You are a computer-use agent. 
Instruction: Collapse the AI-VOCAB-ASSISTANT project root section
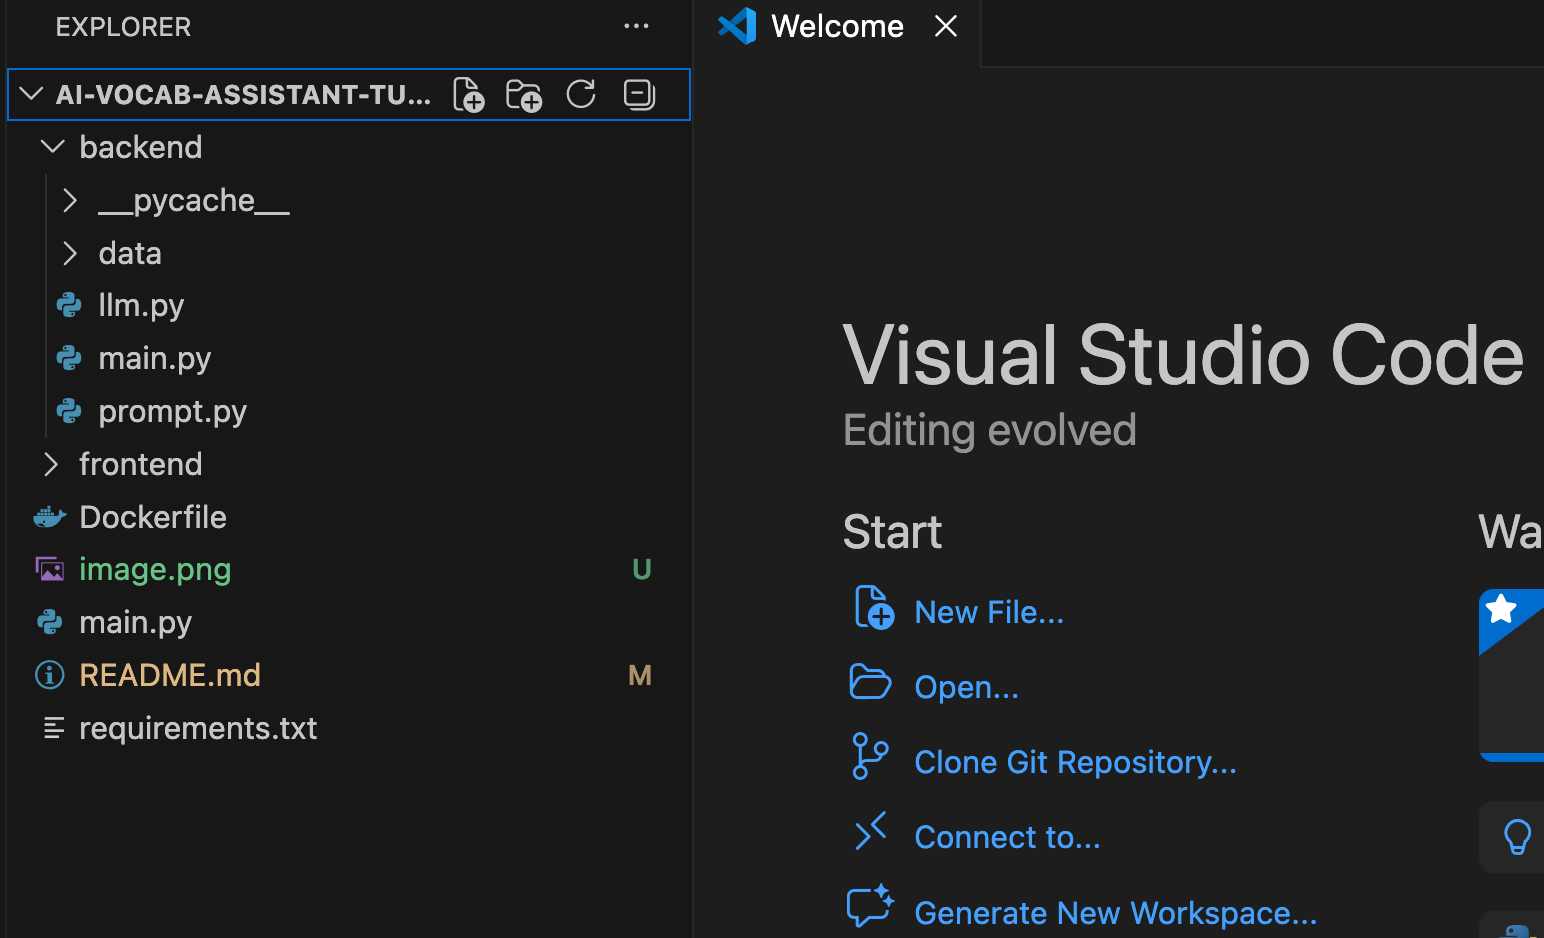32,95
